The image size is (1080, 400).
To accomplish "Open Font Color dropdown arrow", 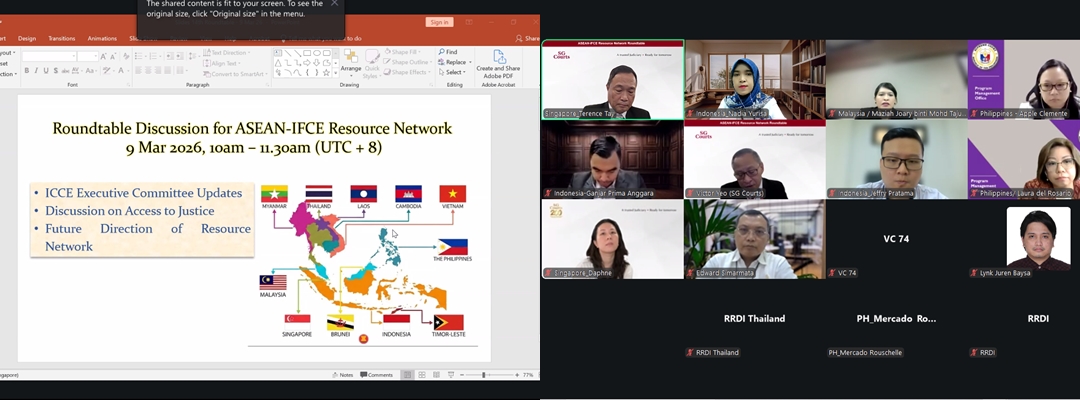I will click(x=128, y=70).
